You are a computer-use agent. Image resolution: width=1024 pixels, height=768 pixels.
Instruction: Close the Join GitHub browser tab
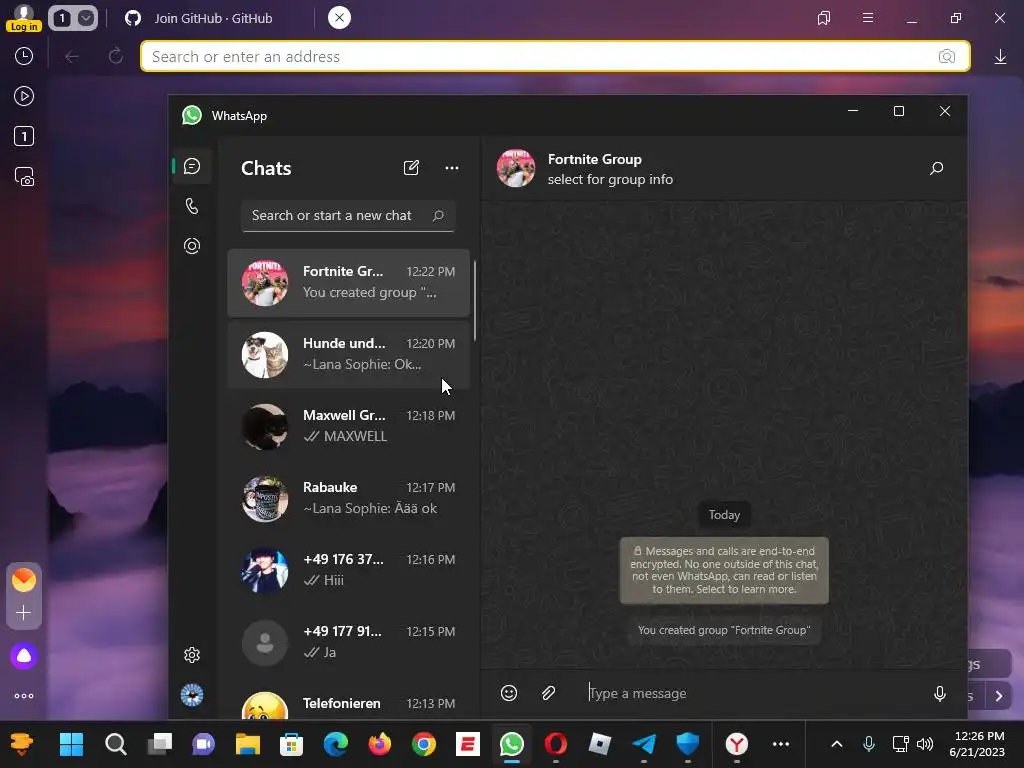[x=339, y=18]
